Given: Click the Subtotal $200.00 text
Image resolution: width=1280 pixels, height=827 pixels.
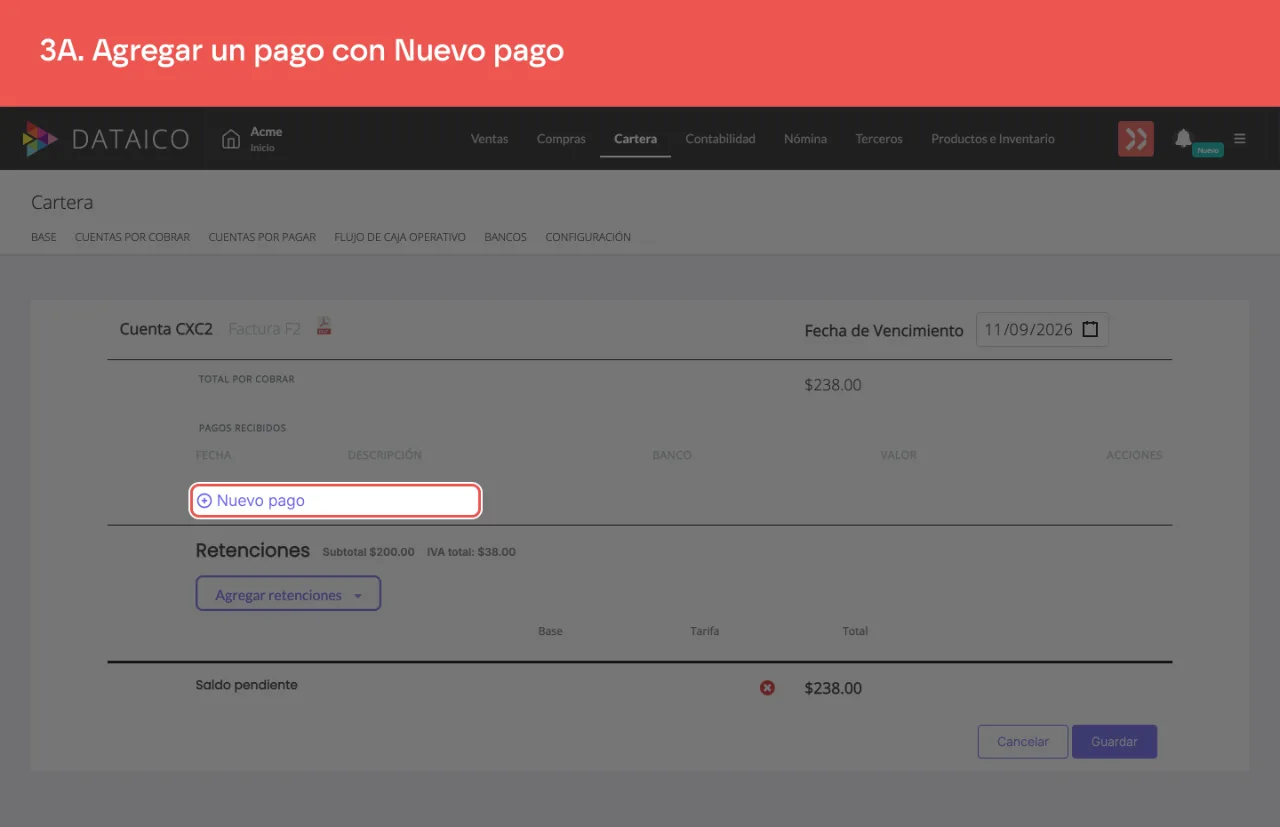Looking at the screenshot, I should click(368, 552).
